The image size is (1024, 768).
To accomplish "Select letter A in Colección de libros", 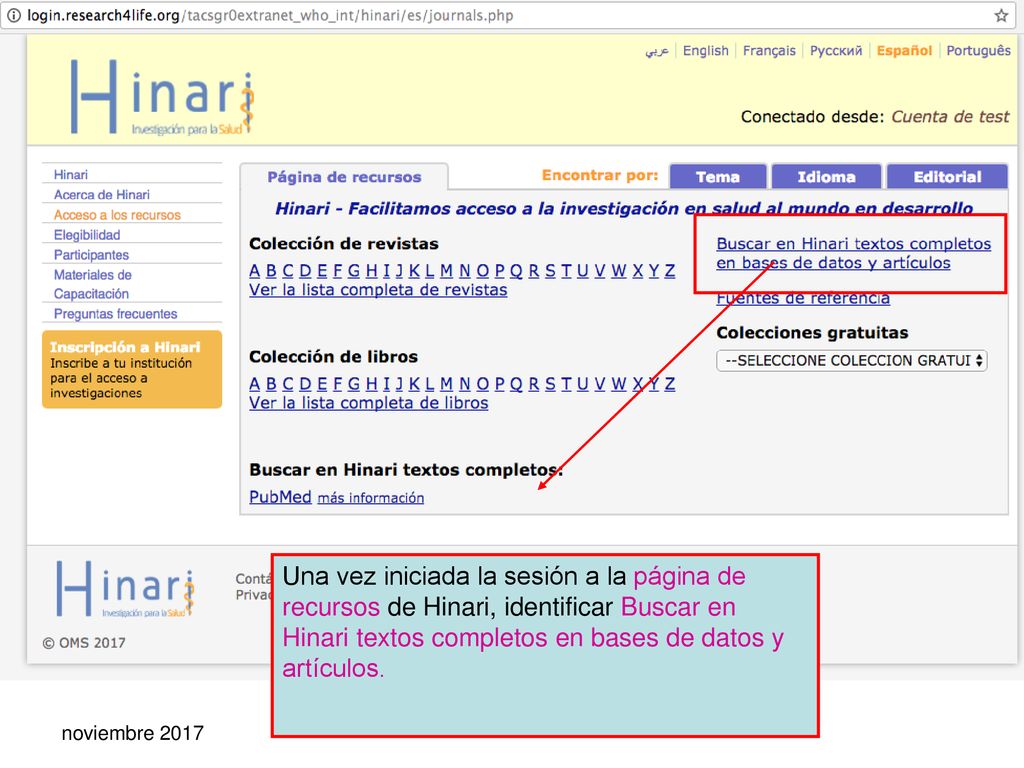I will (255, 384).
